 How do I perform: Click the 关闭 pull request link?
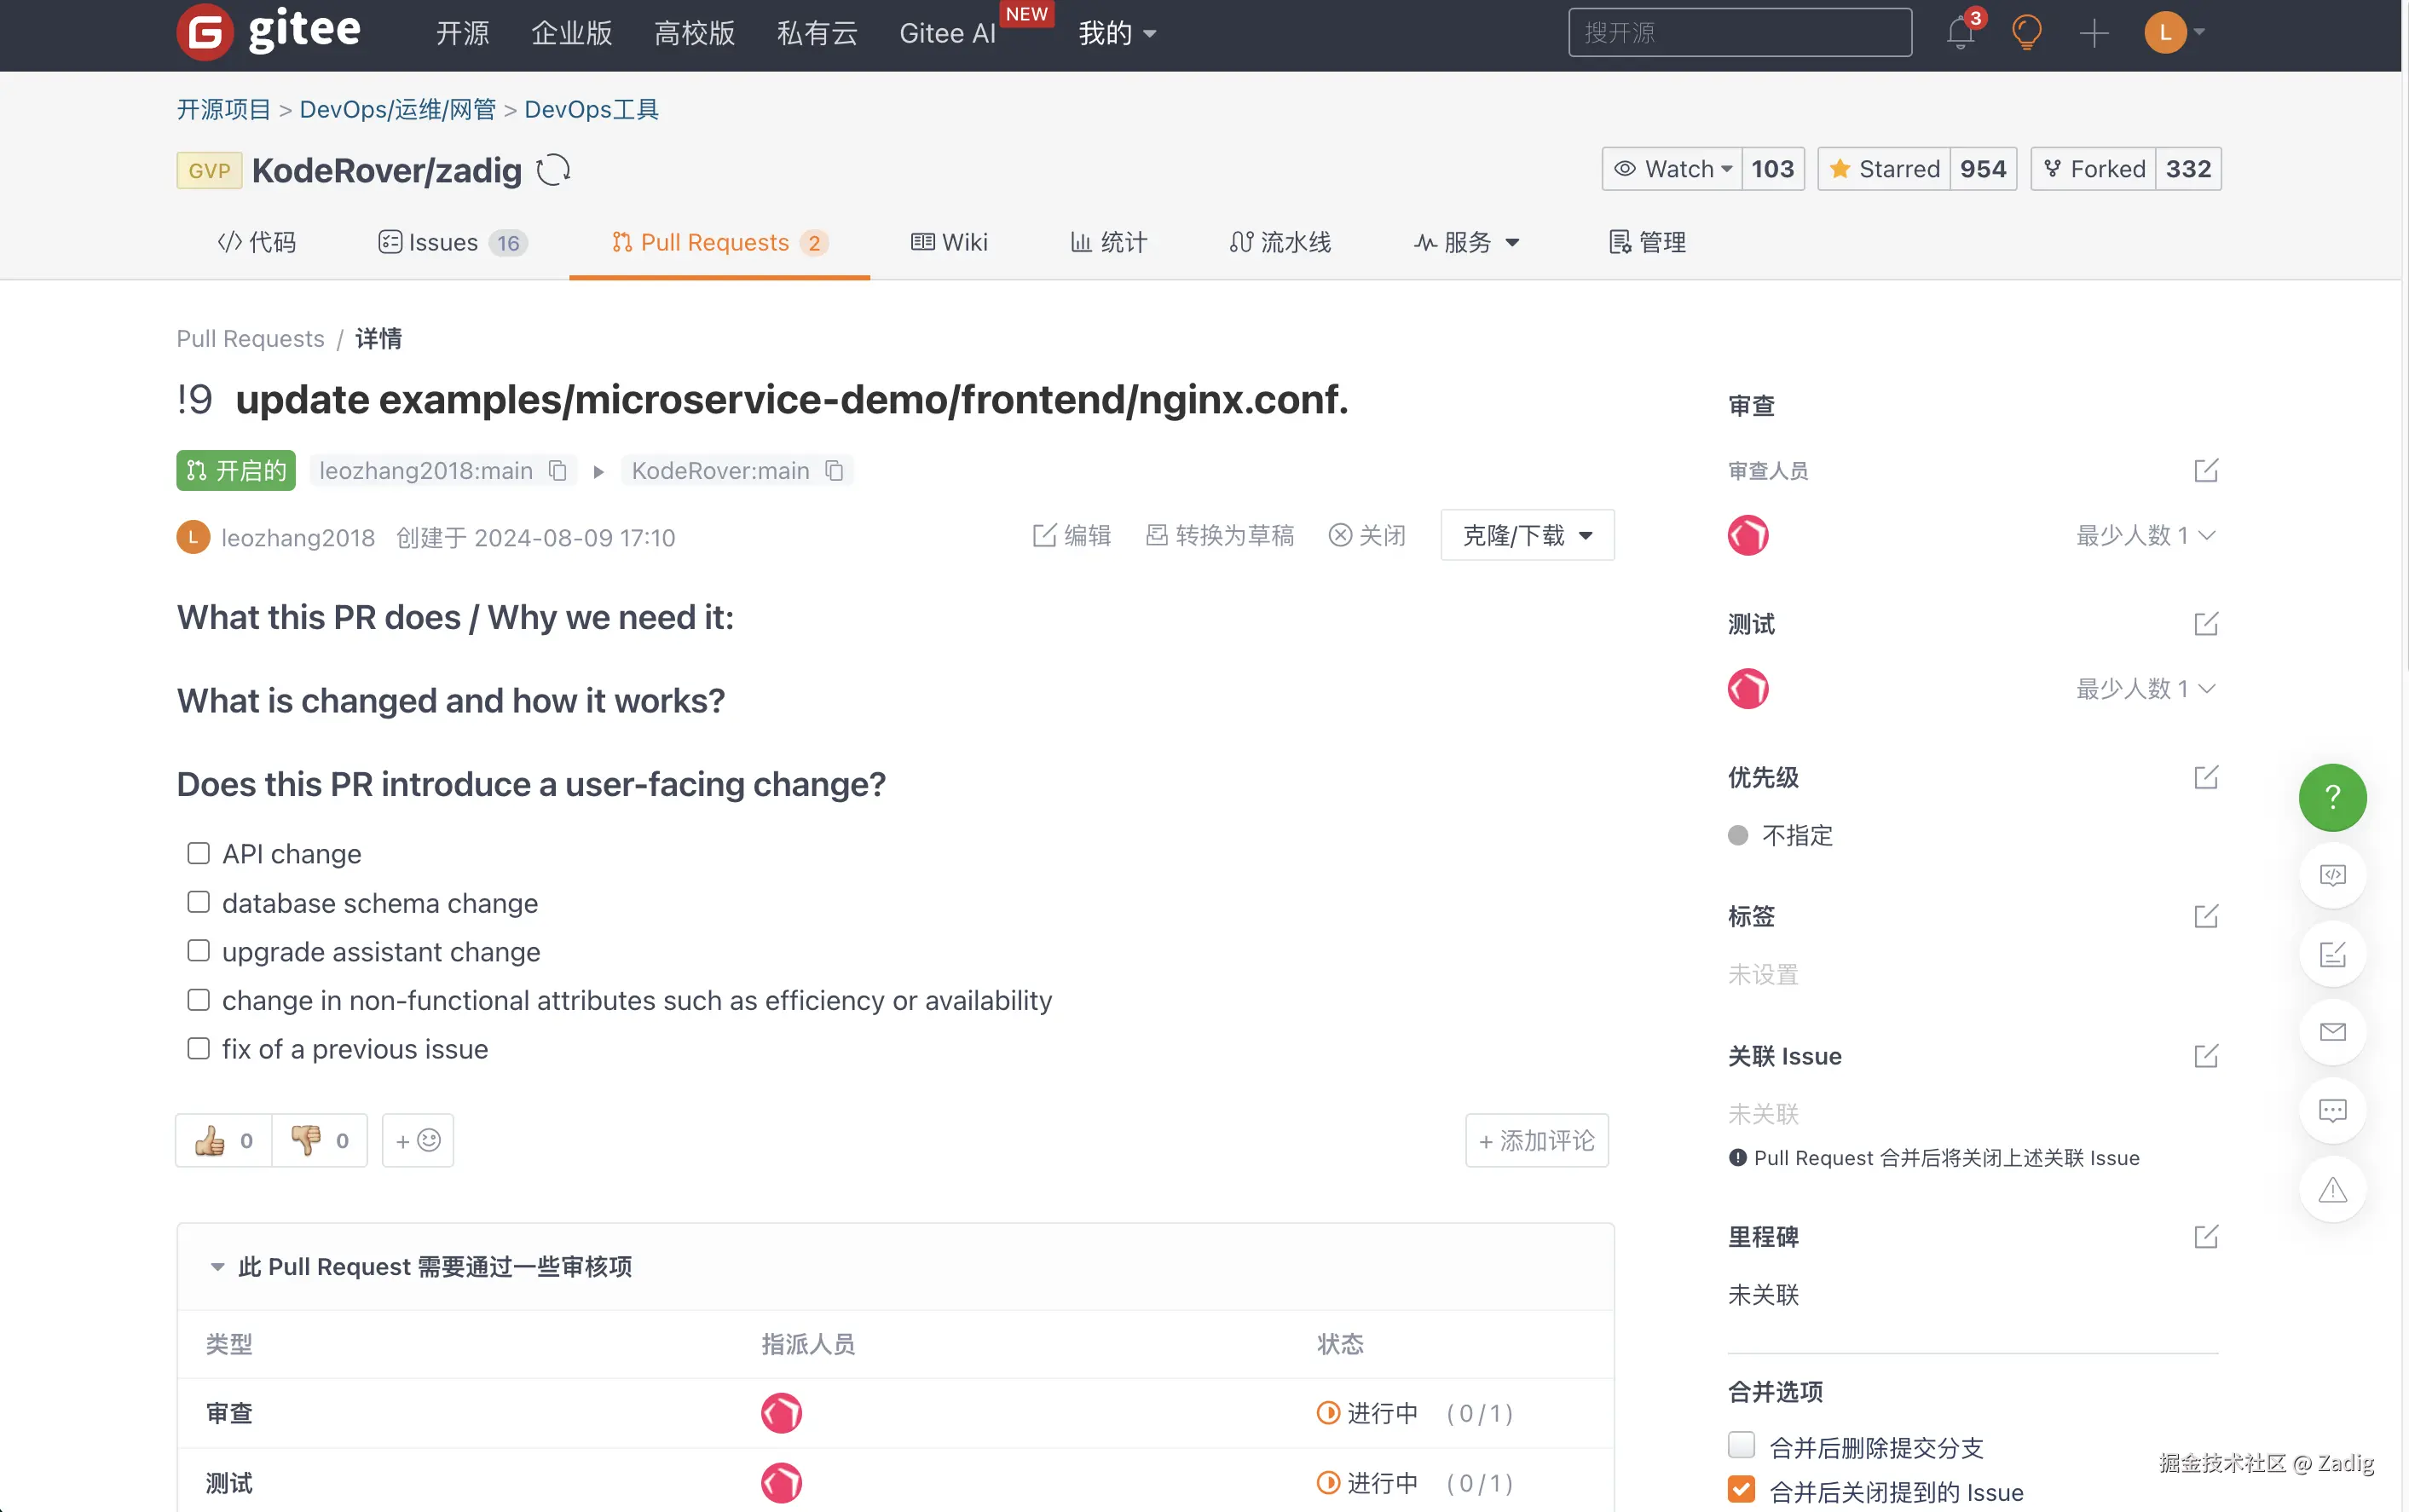coord(1367,536)
